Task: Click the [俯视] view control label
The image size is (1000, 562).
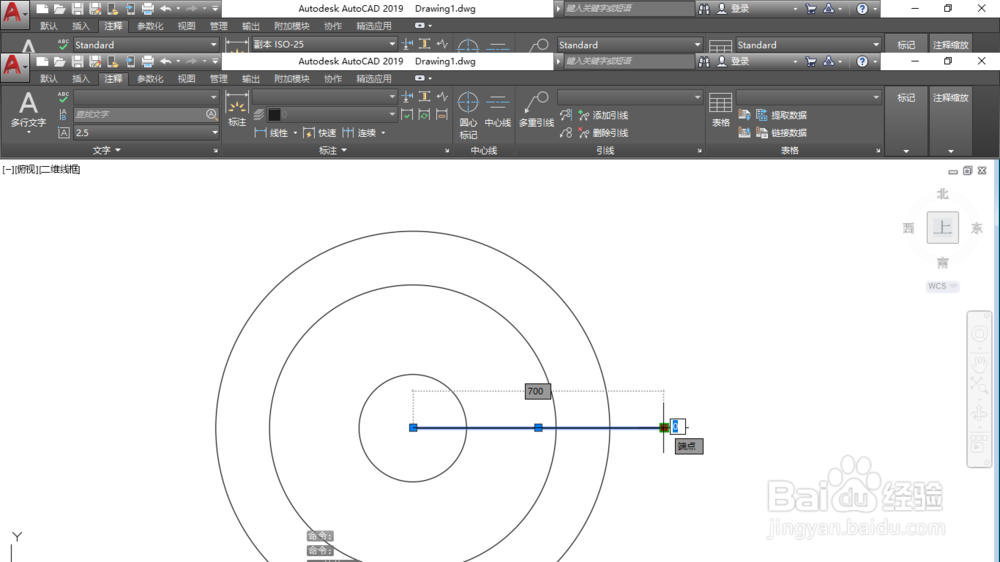Action: [27, 169]
